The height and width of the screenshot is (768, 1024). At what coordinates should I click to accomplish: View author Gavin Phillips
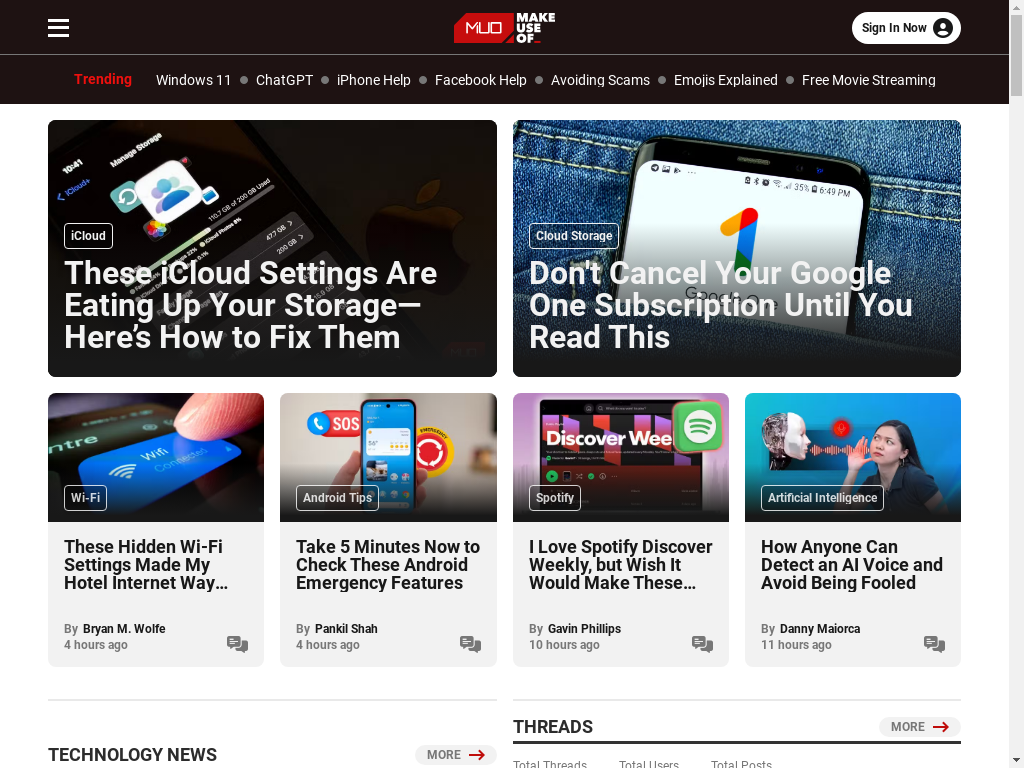(584, 628)
